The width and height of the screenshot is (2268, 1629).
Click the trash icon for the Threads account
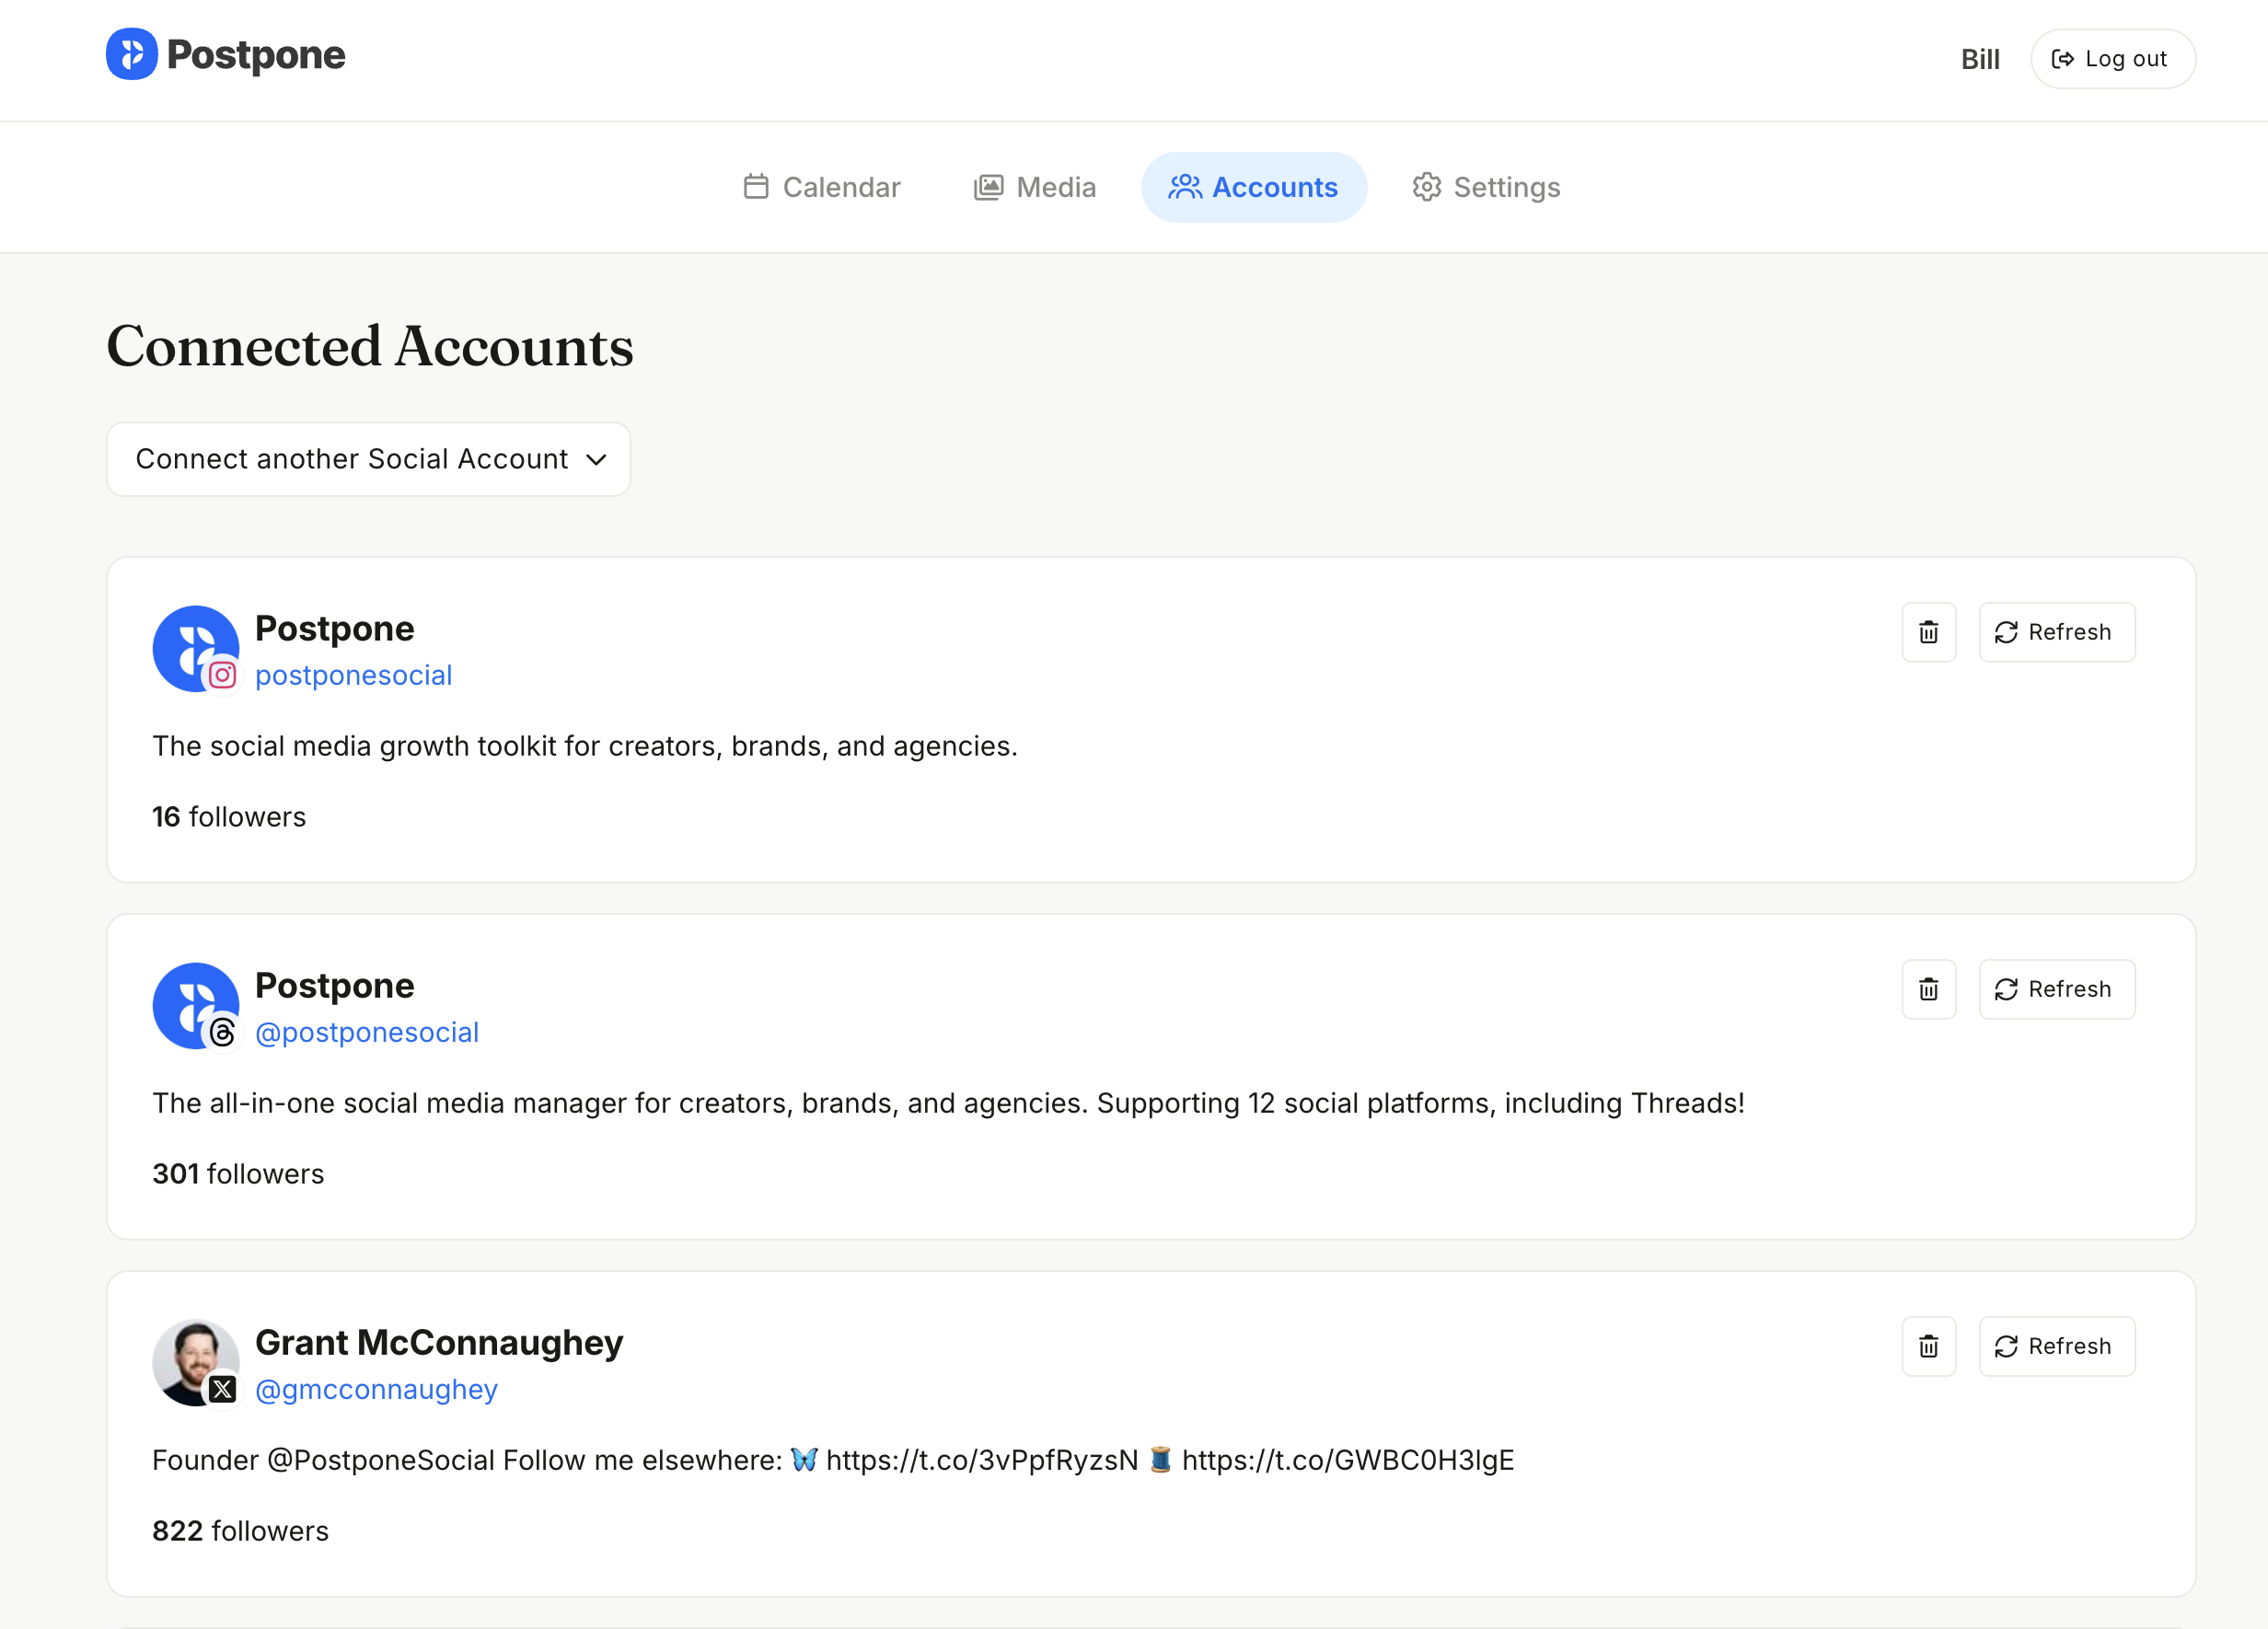pyautogui.click(x=1929, y=989)
